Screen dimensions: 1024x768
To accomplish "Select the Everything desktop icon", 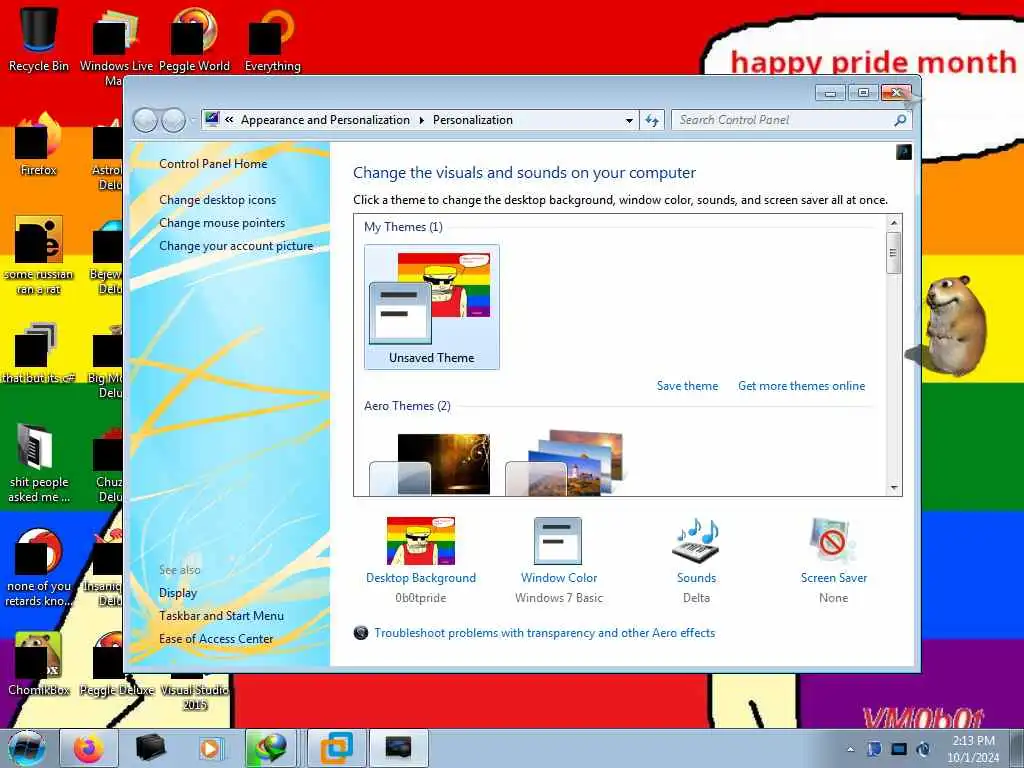I will coord(272,38).
